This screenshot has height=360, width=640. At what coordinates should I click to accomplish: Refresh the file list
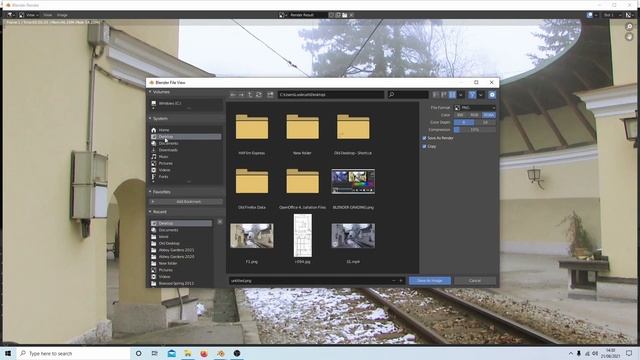point(258,95)
